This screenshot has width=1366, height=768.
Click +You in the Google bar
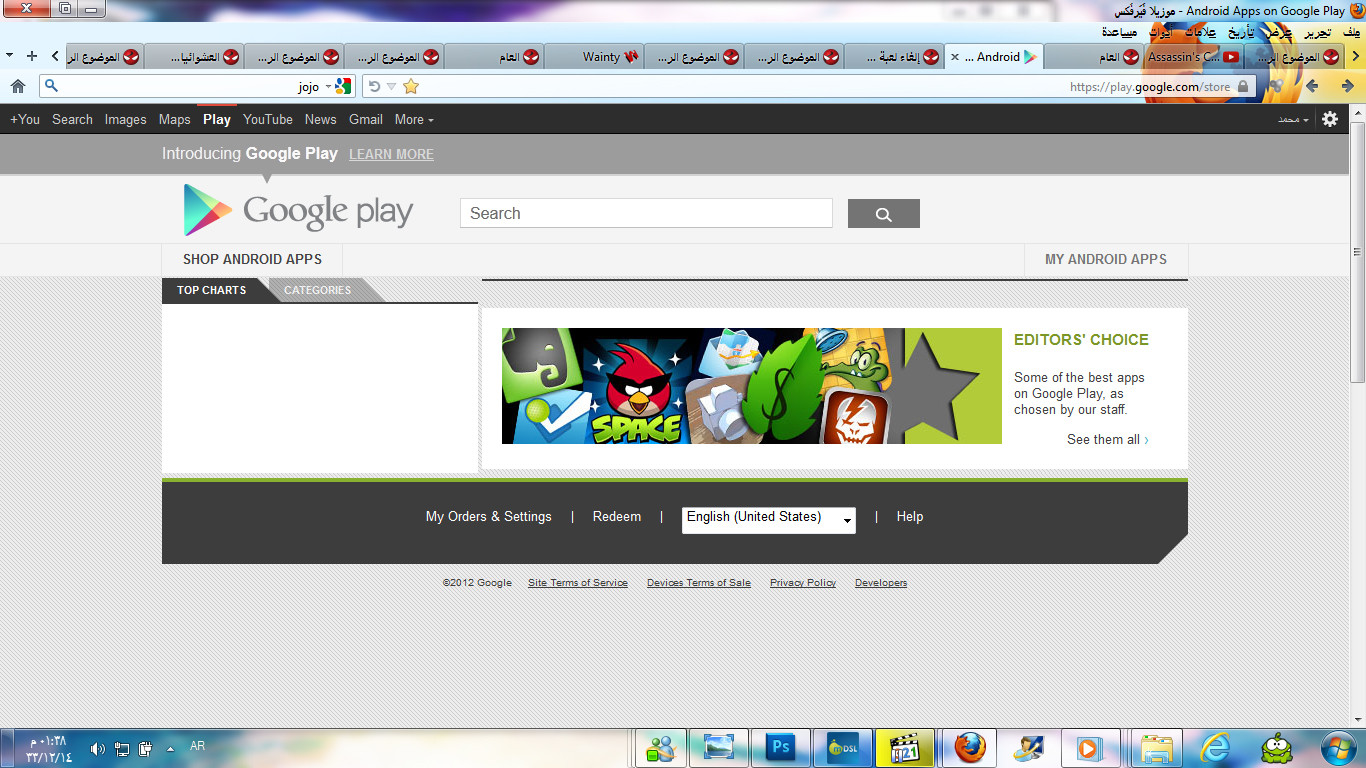pos(25,119)
